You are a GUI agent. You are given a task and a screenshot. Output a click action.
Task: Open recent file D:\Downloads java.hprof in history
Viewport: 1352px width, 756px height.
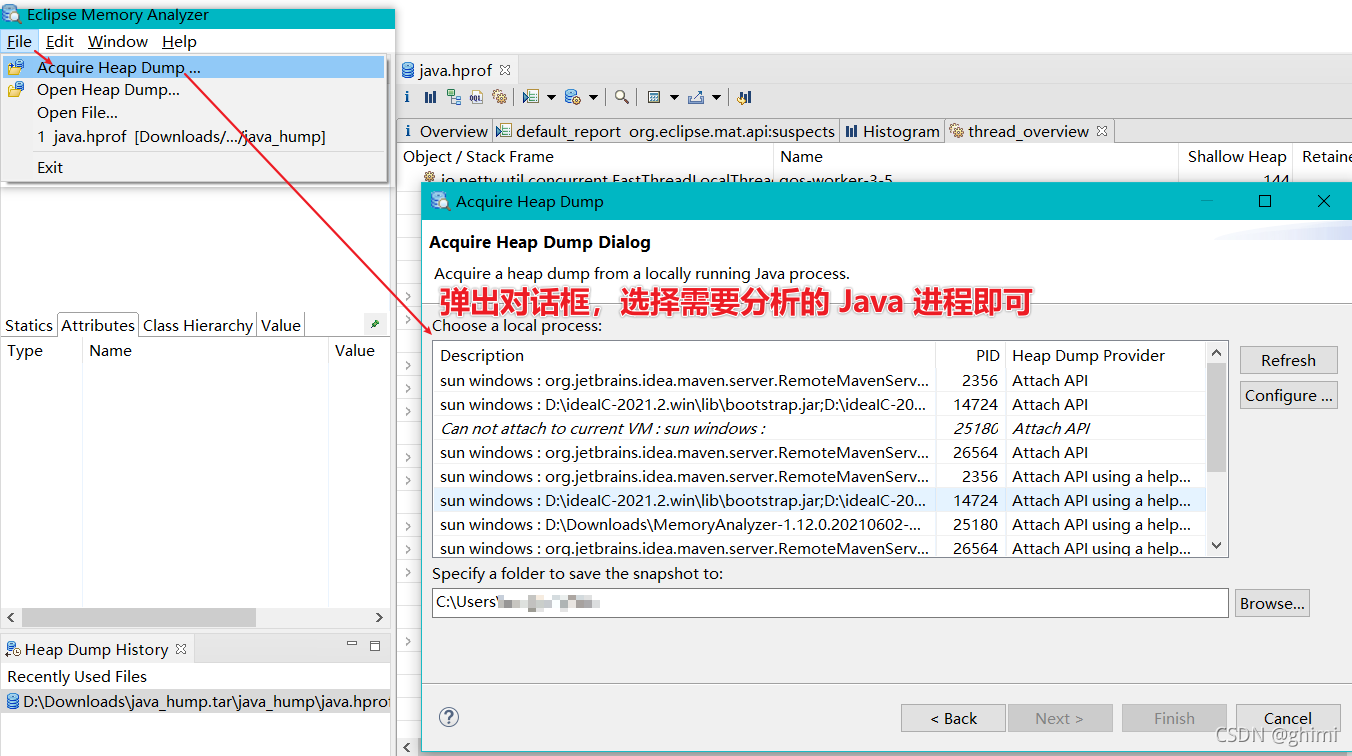click(x=197, y=701)
